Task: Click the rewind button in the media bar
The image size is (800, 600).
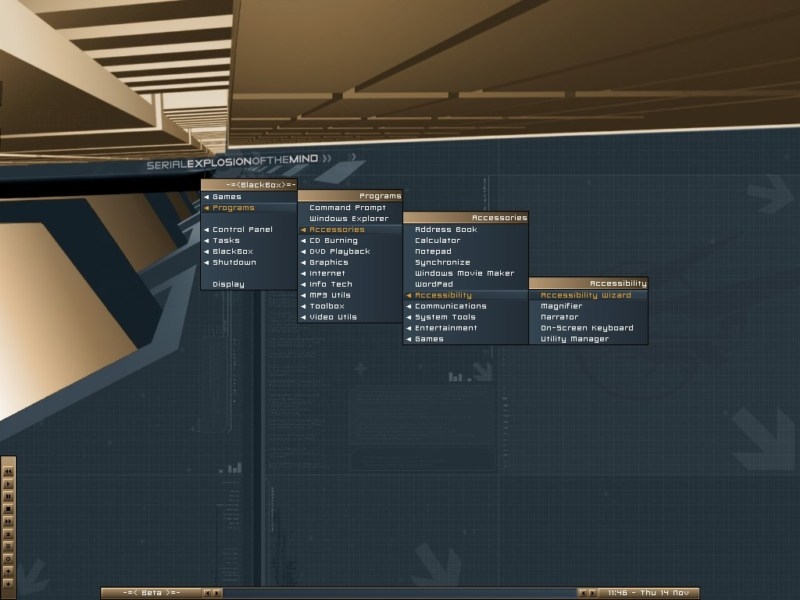Action: click(8, 471)
